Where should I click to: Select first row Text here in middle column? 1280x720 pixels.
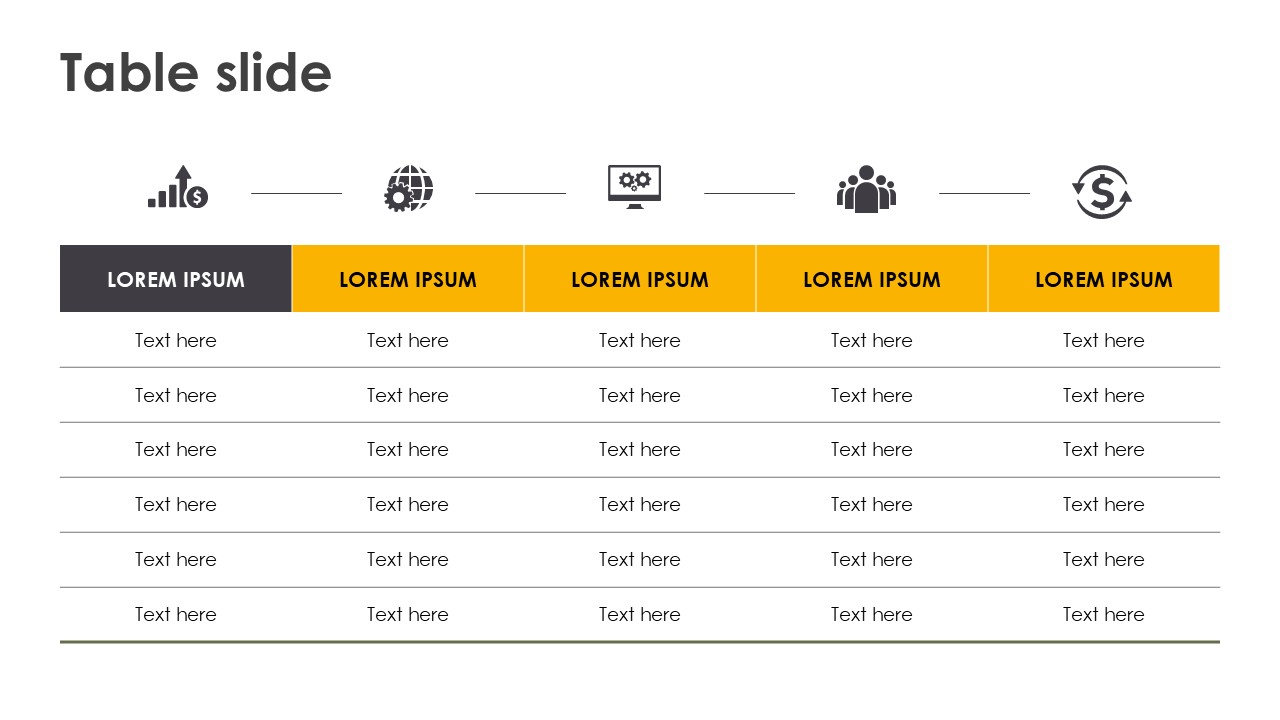pyautogui.click(x=640, y=340)
